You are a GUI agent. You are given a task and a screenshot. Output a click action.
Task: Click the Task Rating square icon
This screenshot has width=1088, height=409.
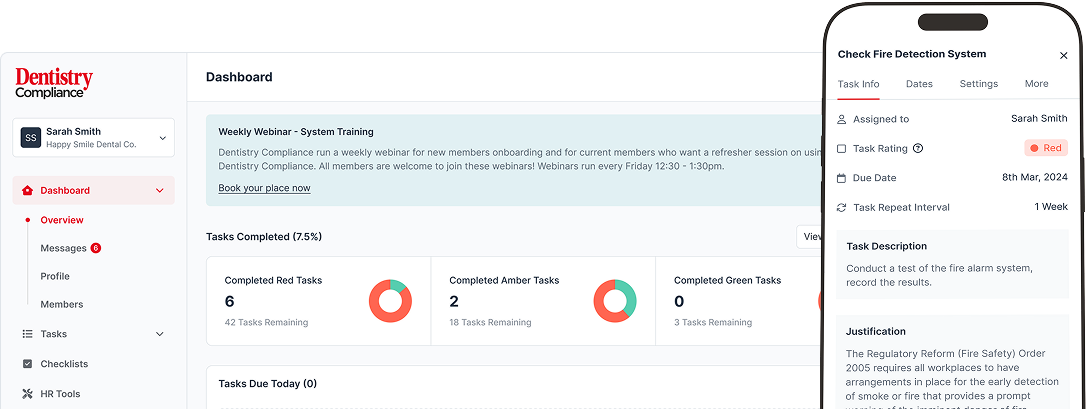(x=842, y=149)
